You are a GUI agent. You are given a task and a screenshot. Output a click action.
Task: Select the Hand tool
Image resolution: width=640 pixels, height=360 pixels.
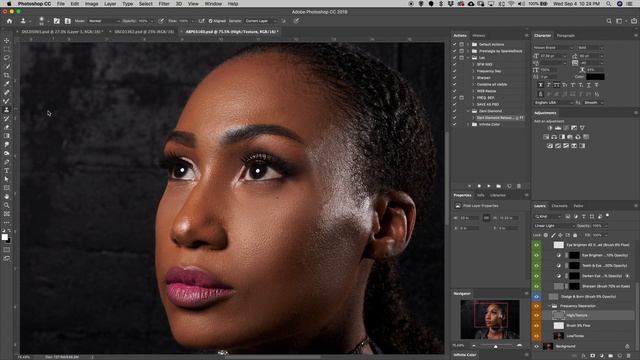point(7,196)
